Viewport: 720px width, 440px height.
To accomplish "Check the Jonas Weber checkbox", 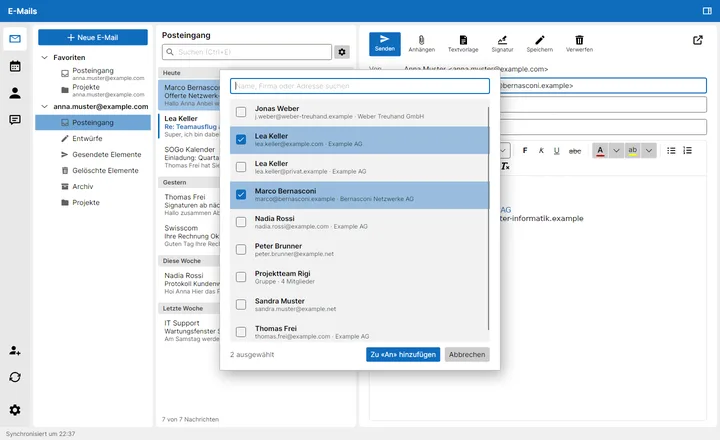I will pyautogui.click(x=241, y=112).
